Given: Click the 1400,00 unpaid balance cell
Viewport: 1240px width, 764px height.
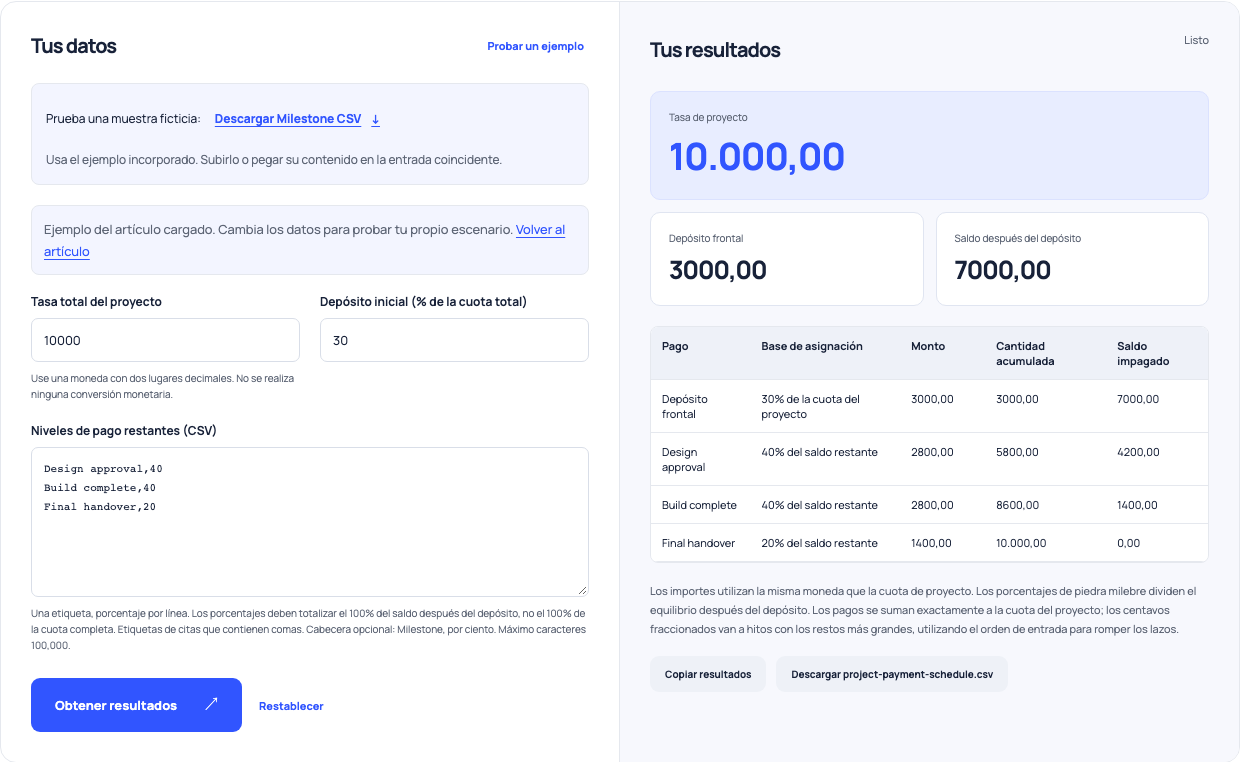Looking at the screenshot, I should pos(1137,505).
